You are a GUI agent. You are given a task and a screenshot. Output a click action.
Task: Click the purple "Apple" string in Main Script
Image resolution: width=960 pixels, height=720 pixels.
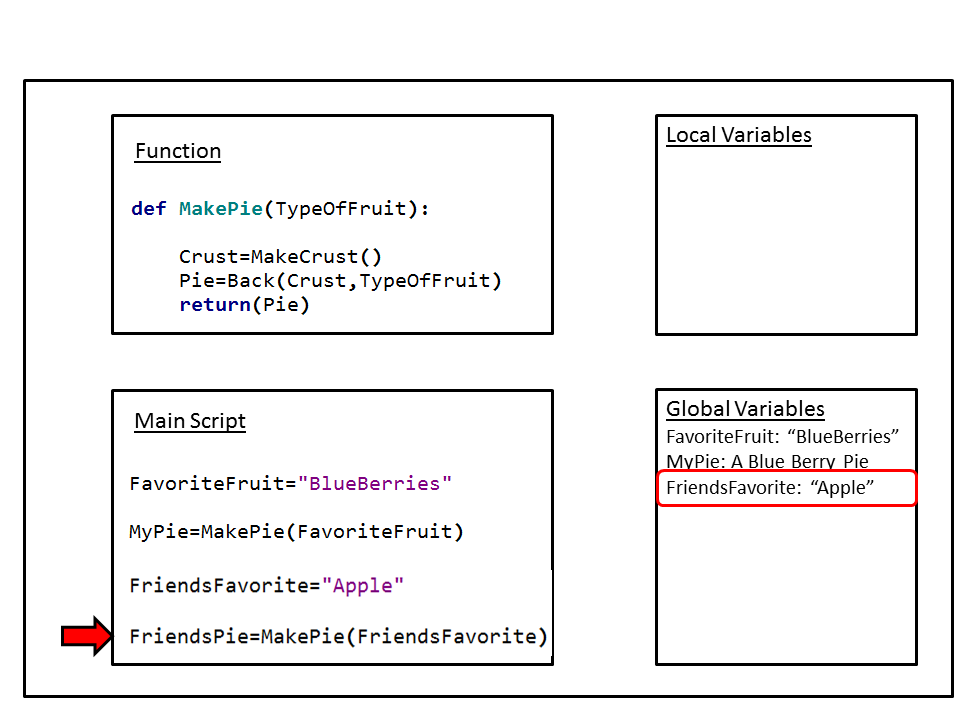pos(363,585)
